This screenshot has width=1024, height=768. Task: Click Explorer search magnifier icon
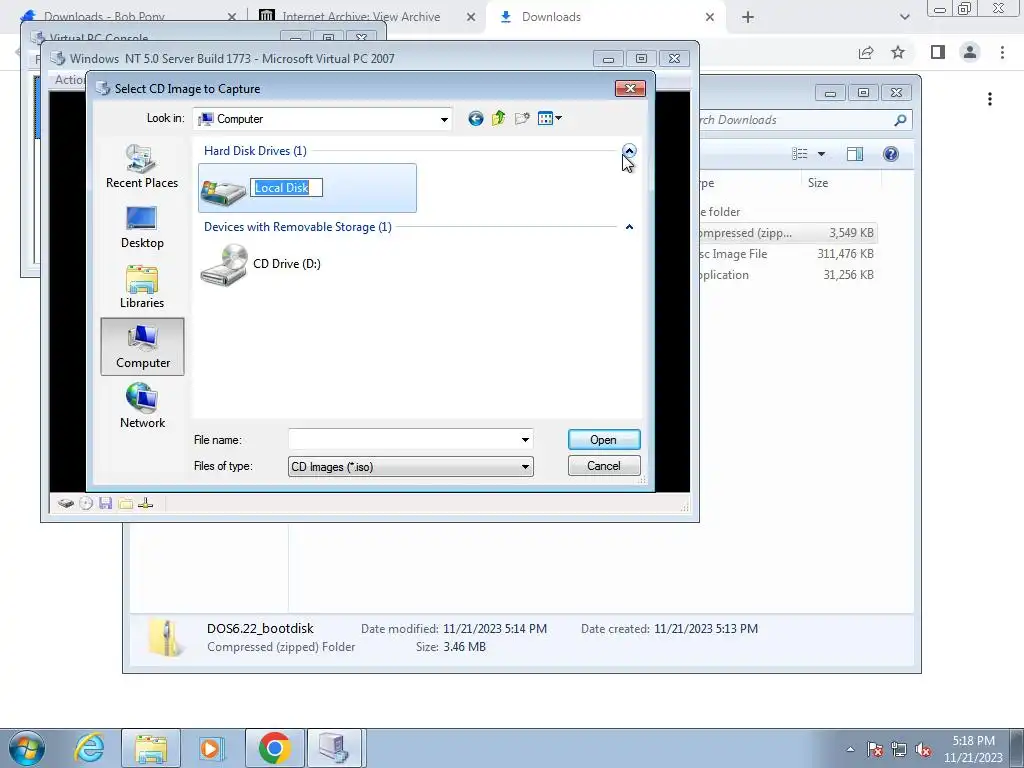pos(900,120)
